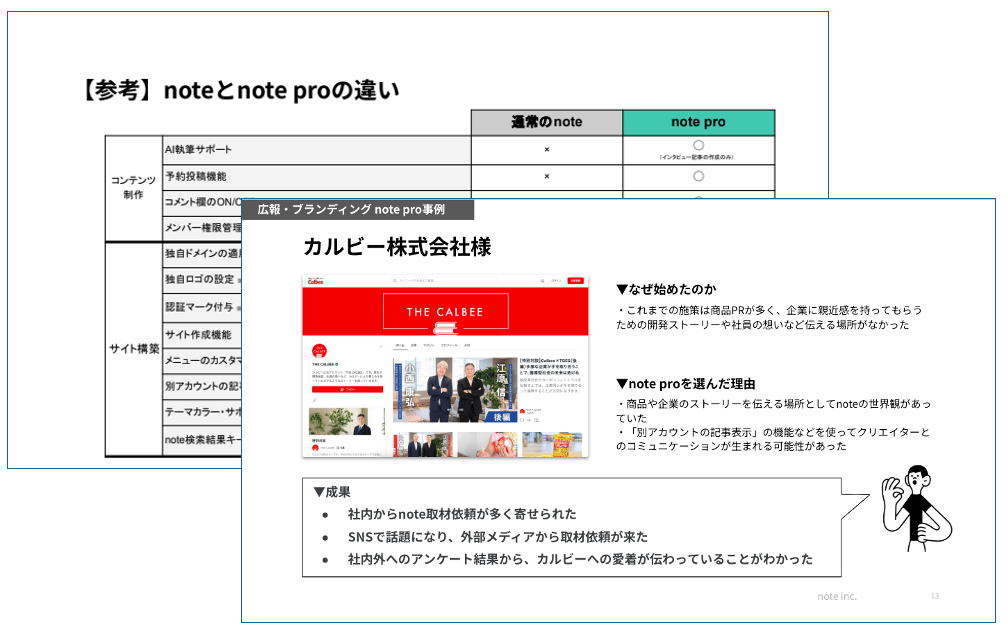The height and width of the screenshot is (638, 1008).
Task: Click the THE CALBEE red banner
Action: pyautogui.click(x=446, y=311)
